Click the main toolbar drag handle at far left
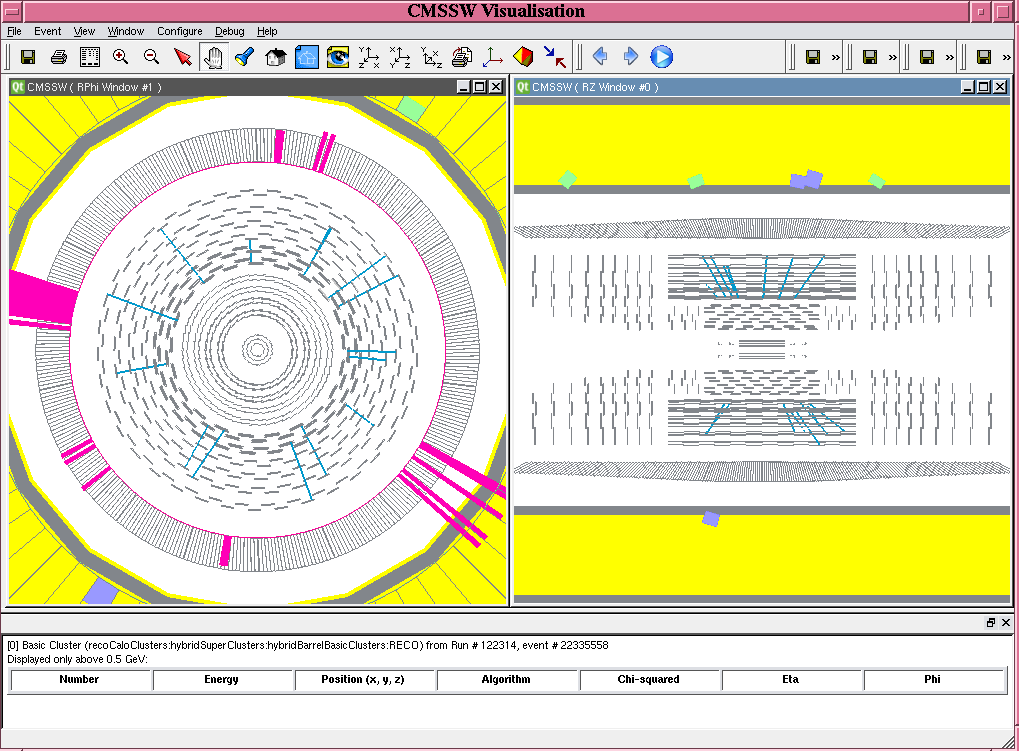Viewport: 1019px width, 751px height. pyautogui.click(x=7, y=57)
